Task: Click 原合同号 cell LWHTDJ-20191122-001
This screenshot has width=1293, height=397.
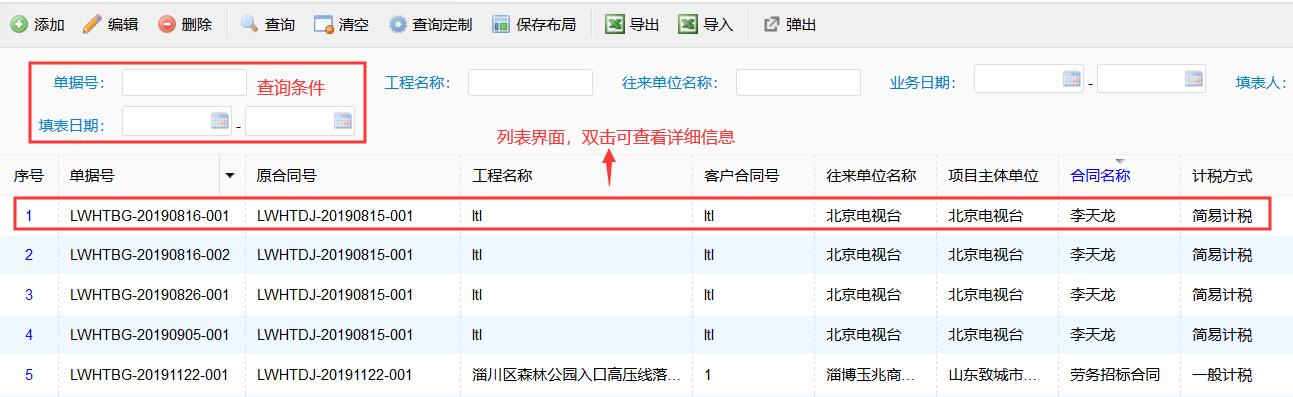Action: (x=335, y=375)
